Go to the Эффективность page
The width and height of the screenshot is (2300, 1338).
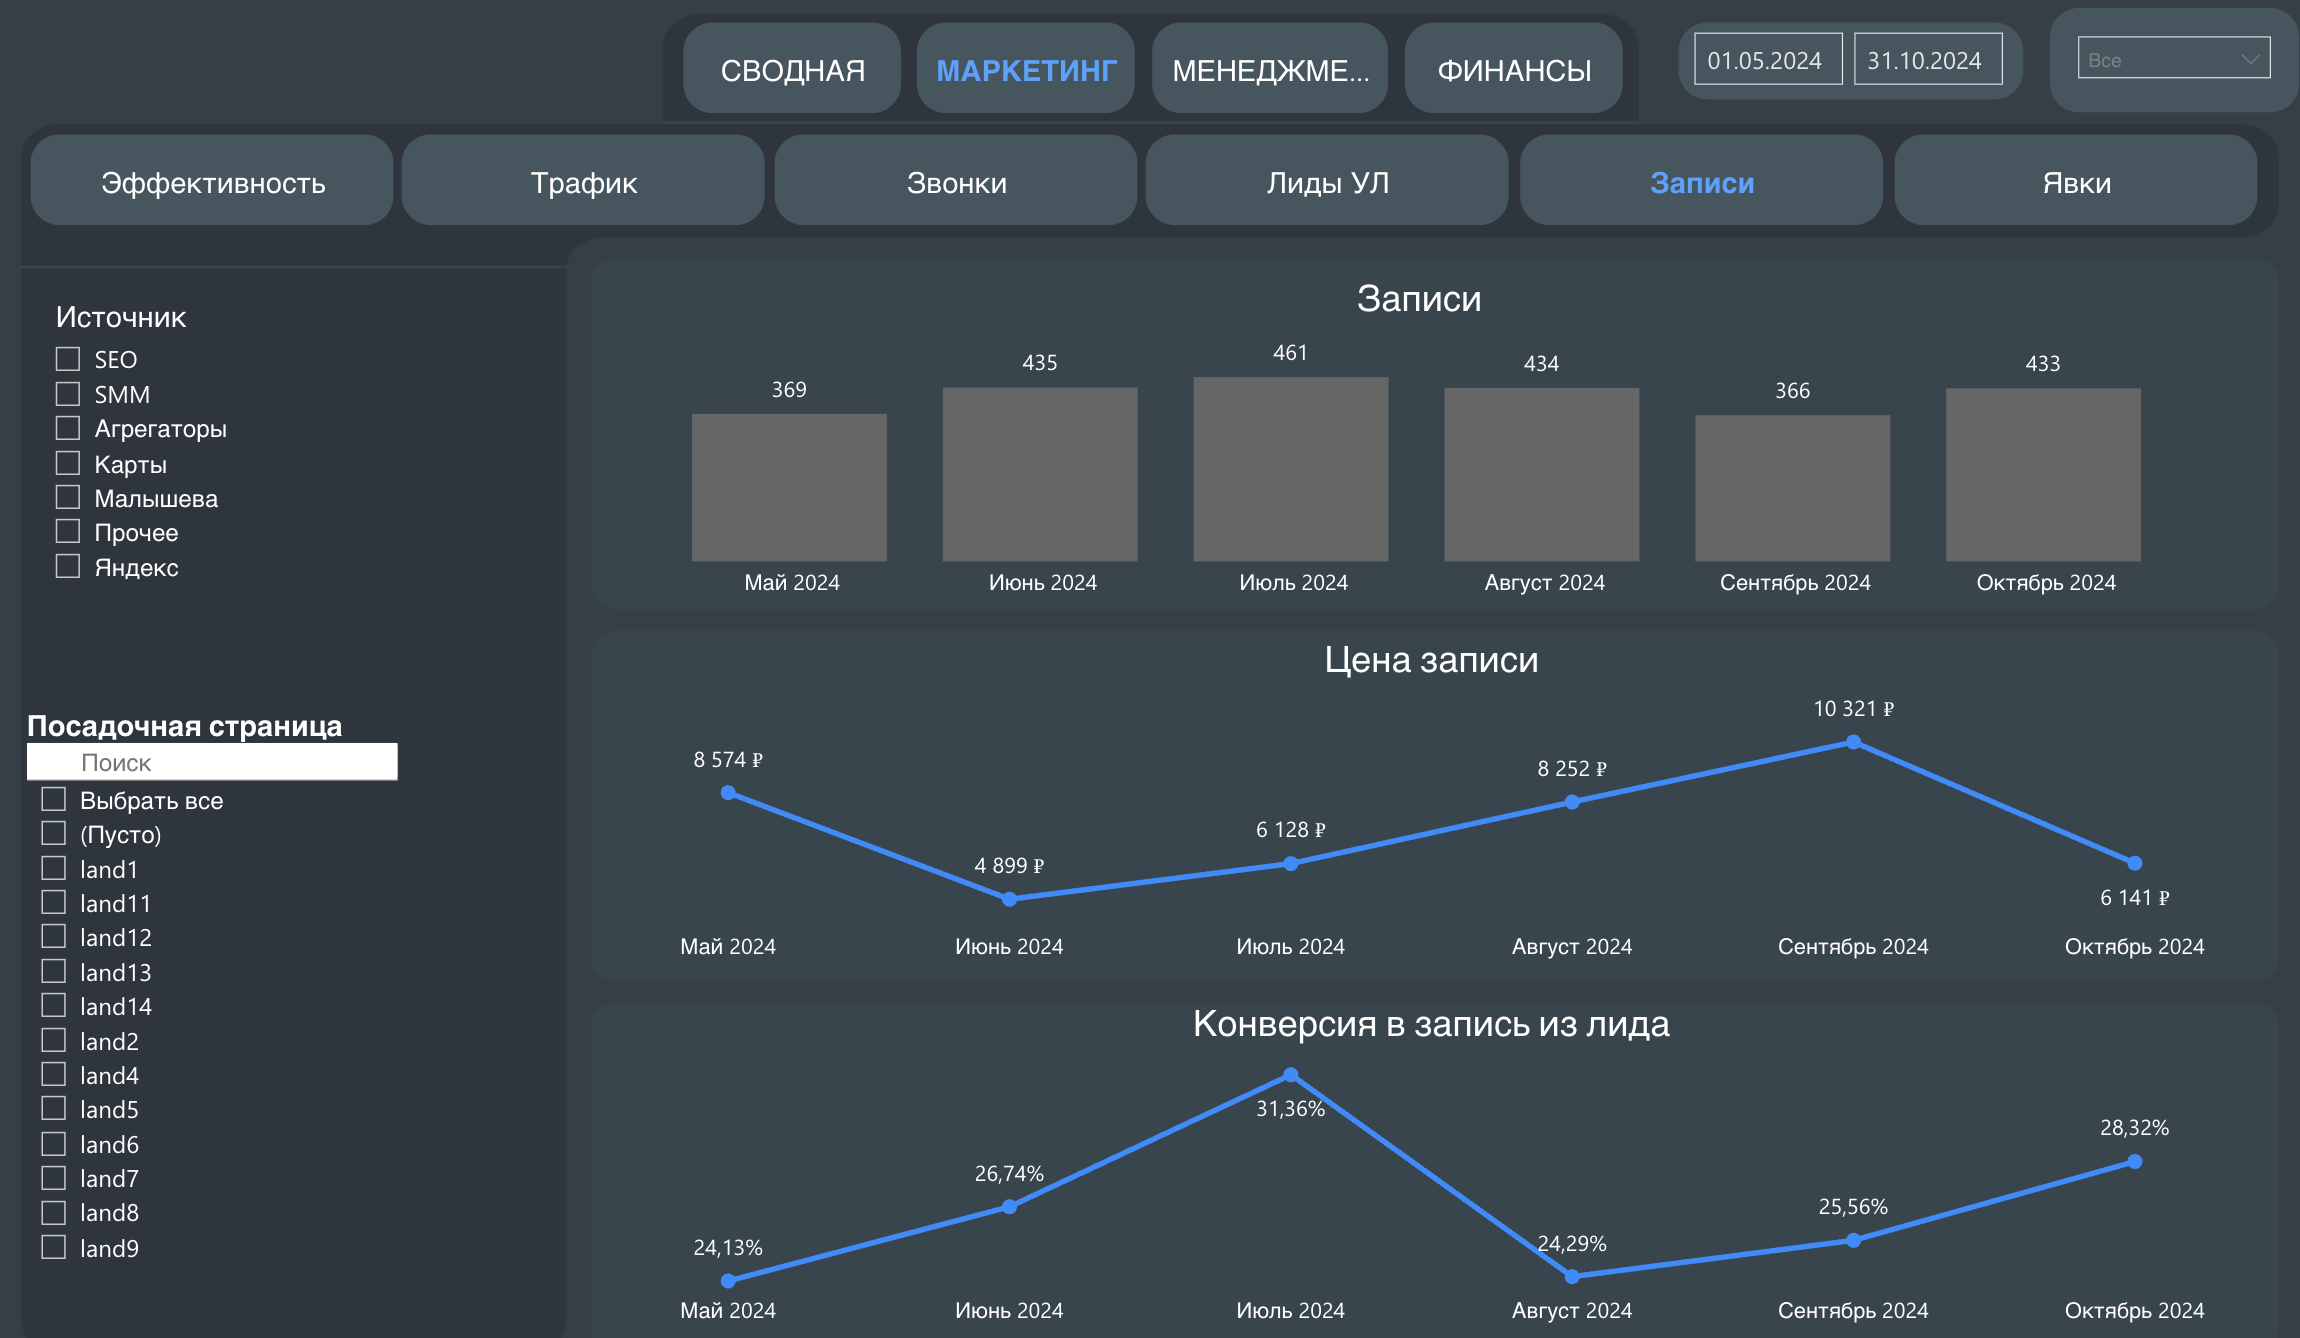tap(212, 182)
